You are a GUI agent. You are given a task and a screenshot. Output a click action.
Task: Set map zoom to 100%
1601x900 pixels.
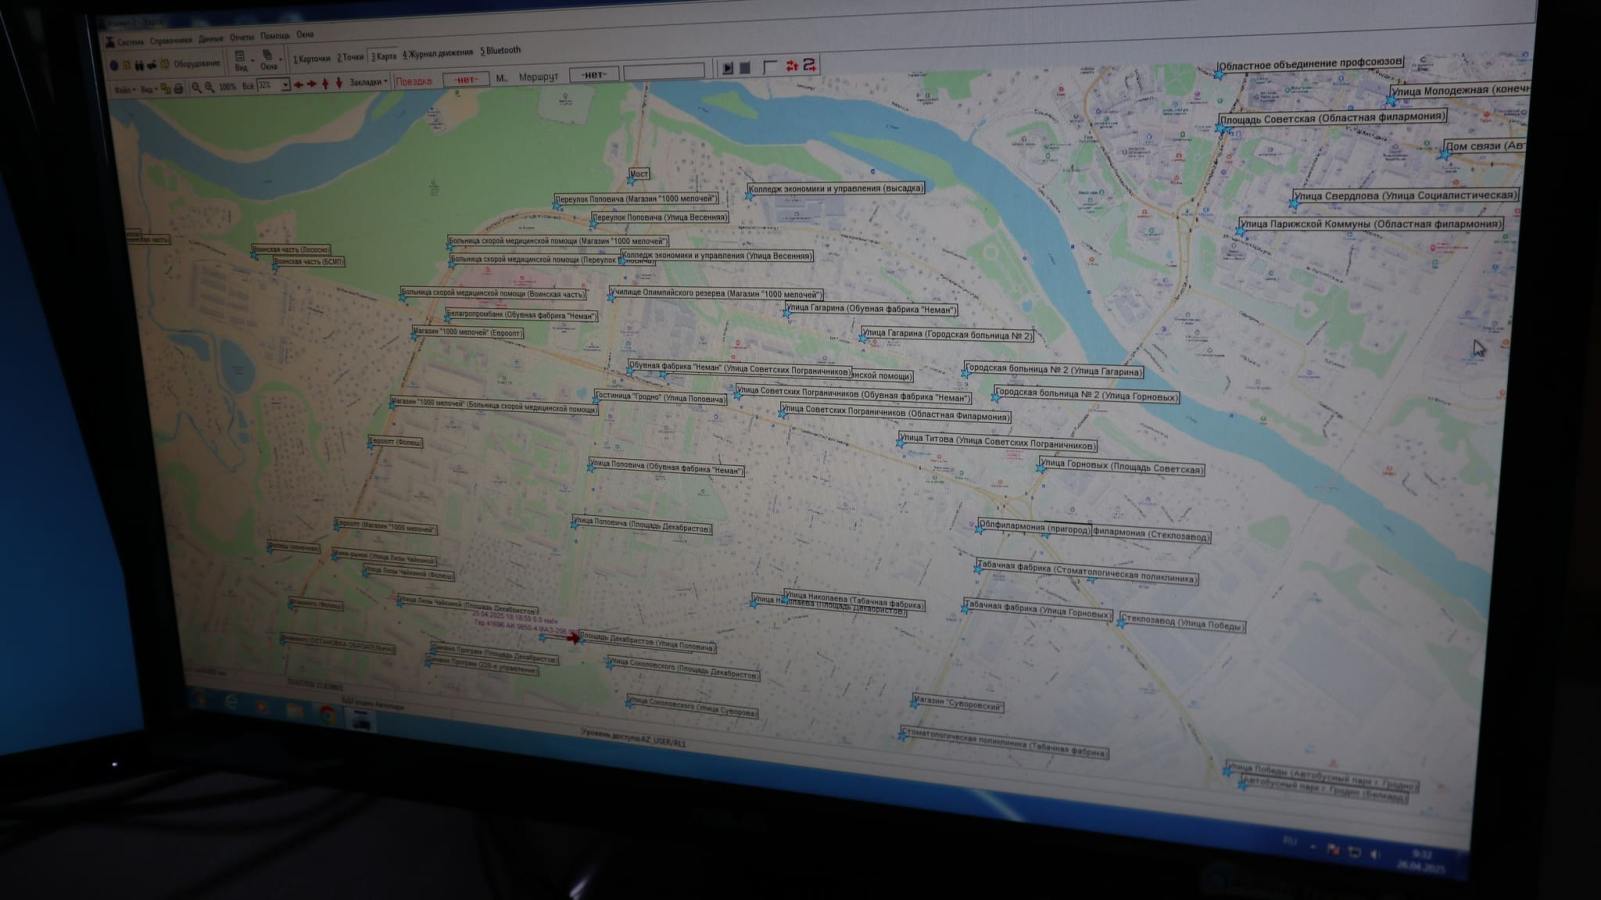tap(228, 87)
